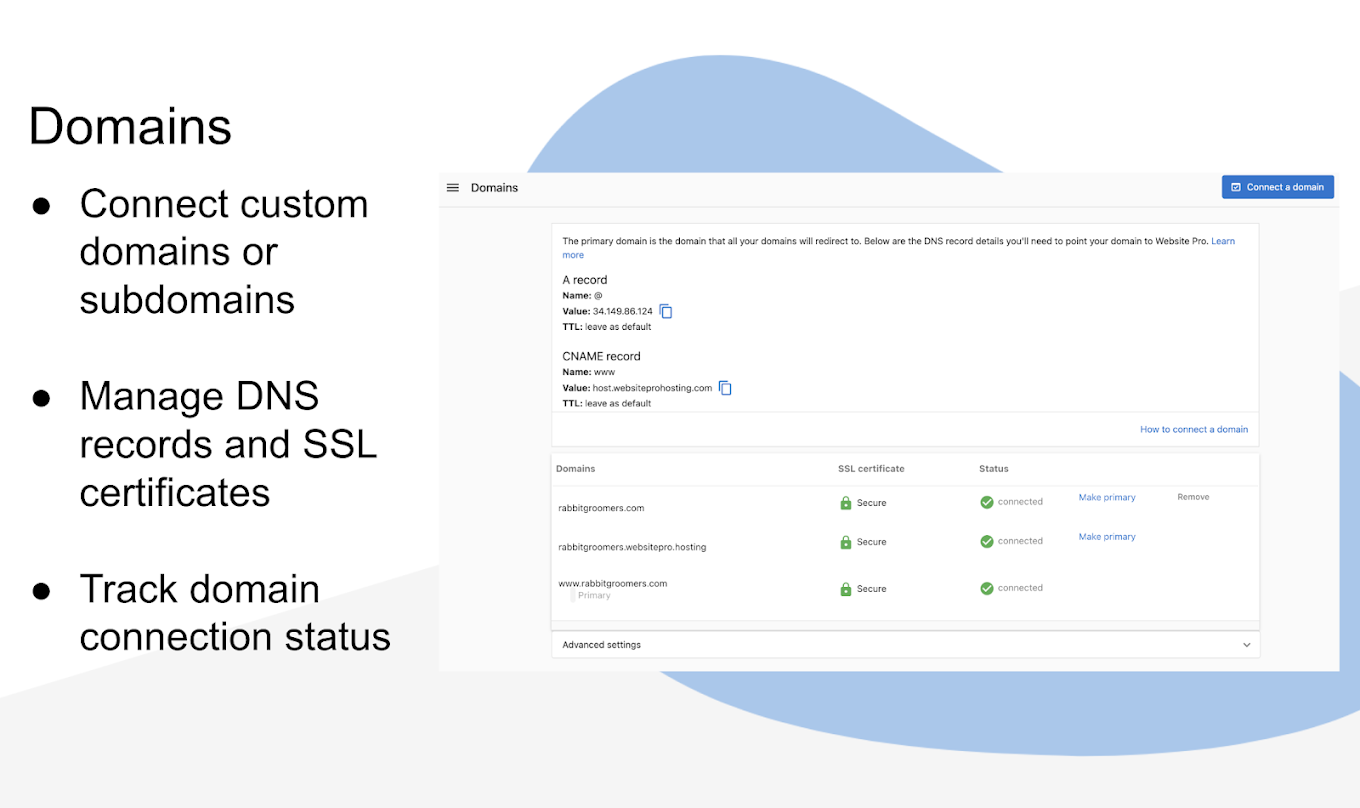Open the Learn more link
The width and height of the screenshot is (1360, 808).
(1222, 240)
